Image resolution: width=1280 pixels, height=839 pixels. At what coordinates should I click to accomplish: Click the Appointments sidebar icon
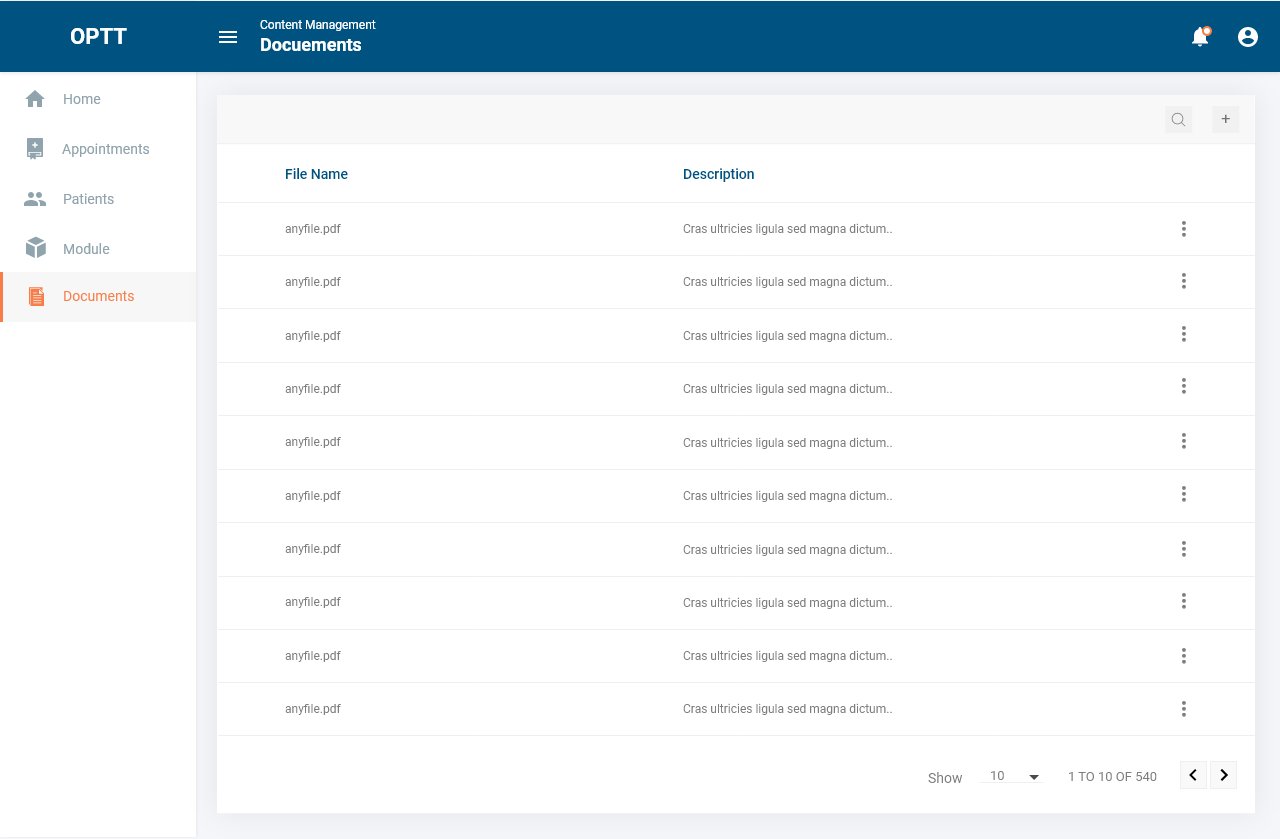click(35, 149)
